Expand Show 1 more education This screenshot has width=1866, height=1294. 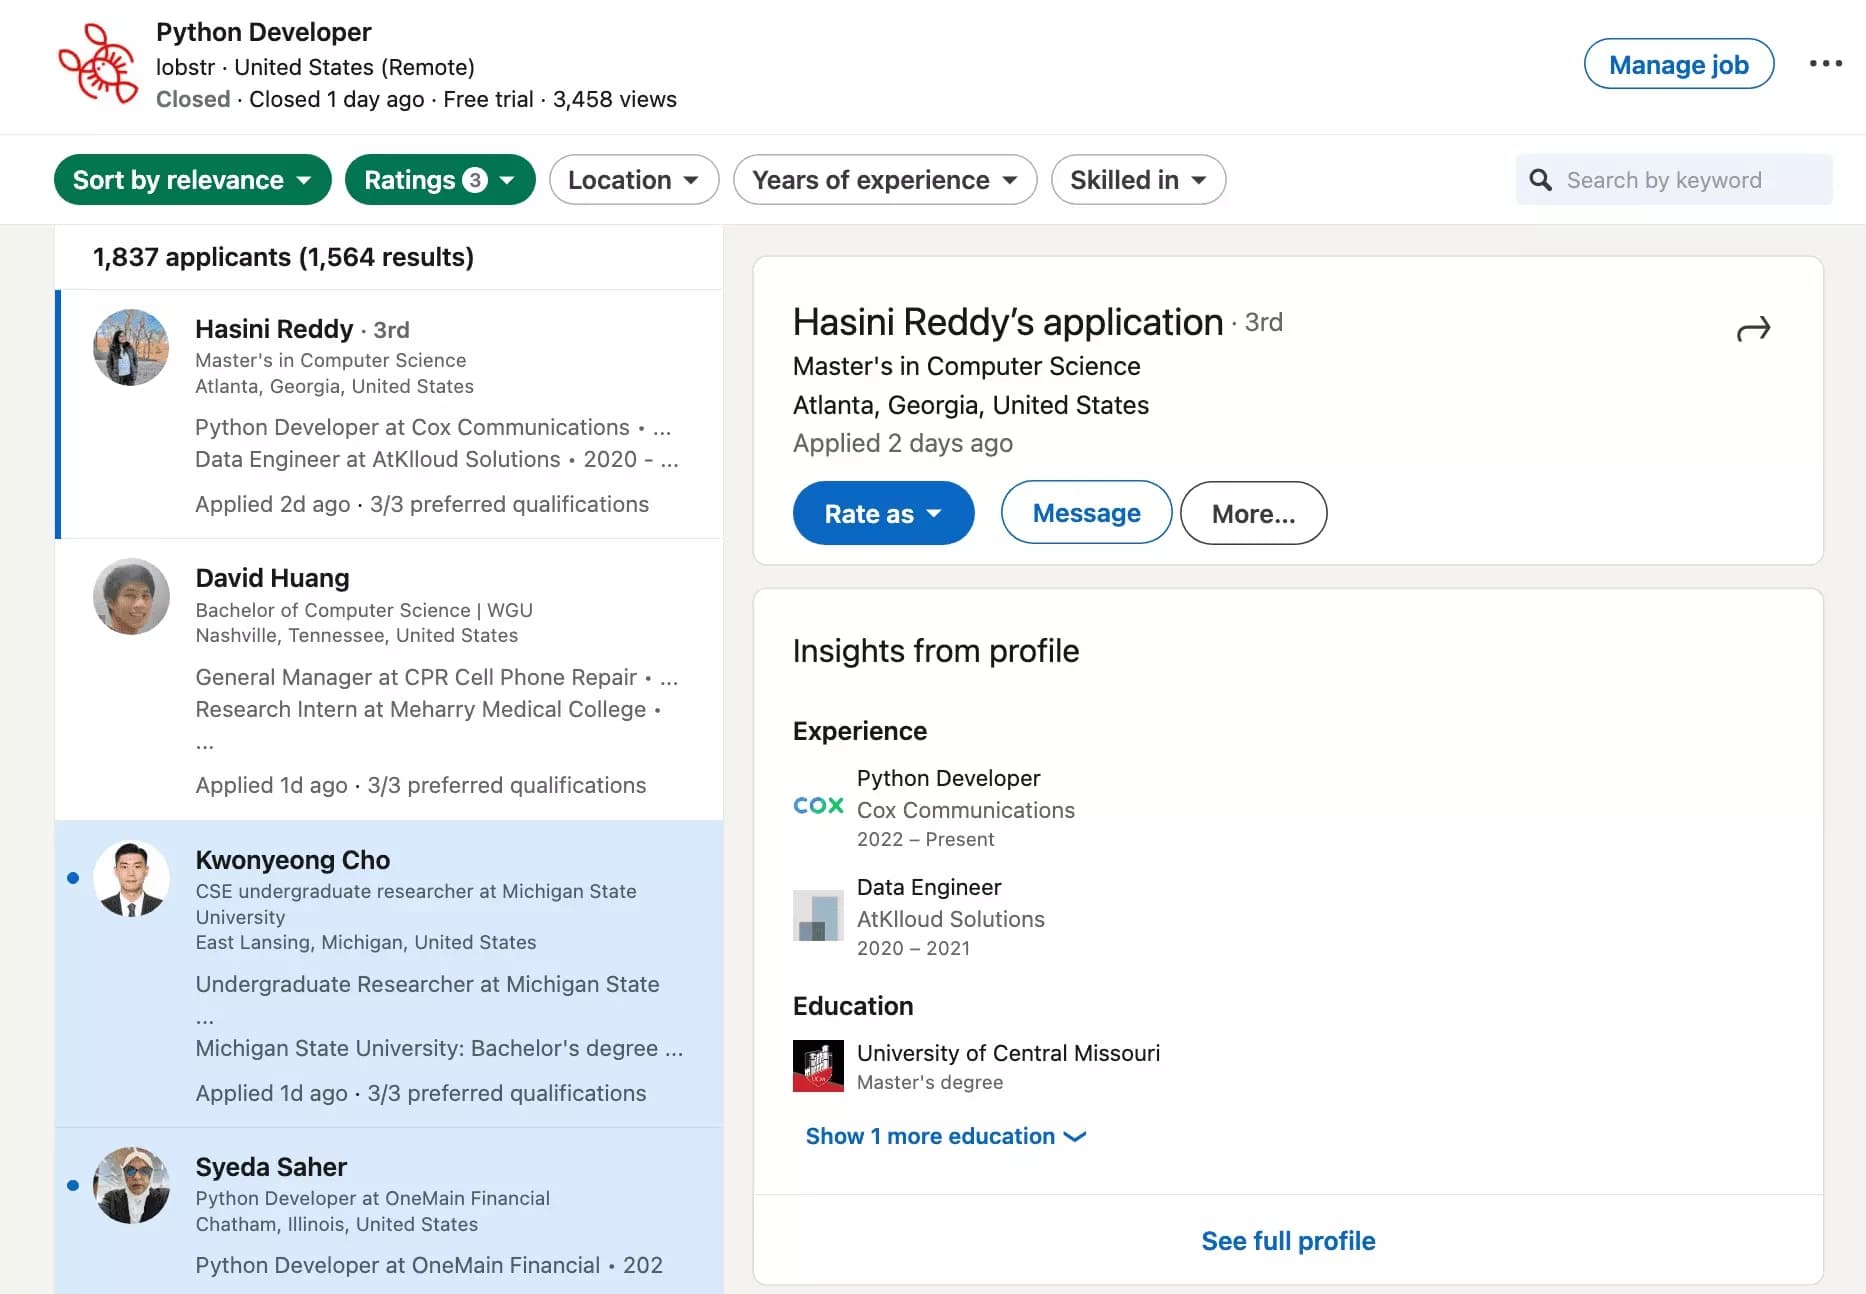[944, 1136]
